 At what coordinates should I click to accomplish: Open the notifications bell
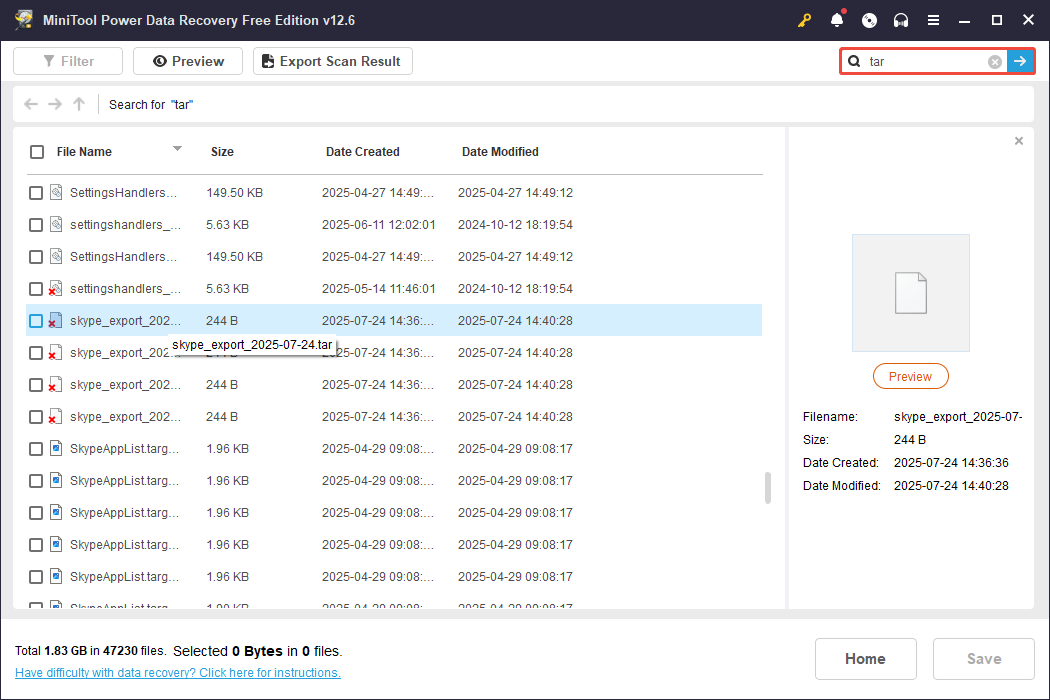point(836,19)
